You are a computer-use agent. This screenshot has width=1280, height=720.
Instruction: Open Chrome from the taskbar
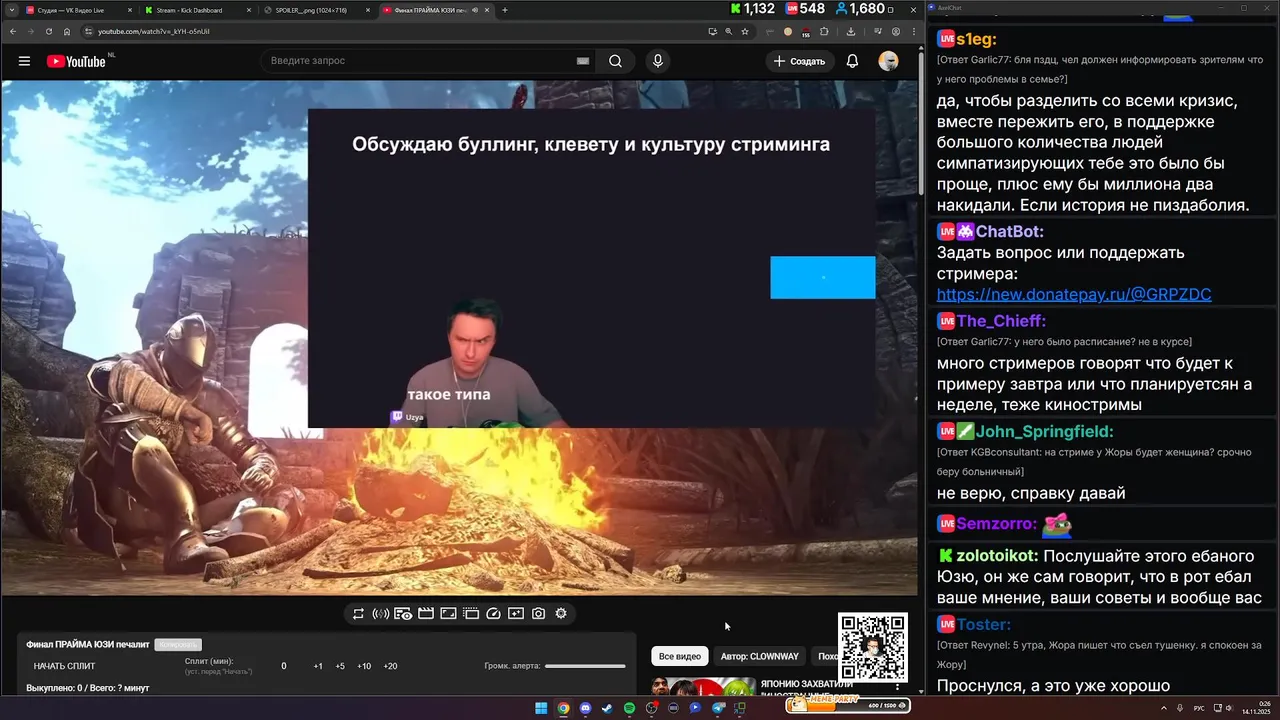pos(563,708)
